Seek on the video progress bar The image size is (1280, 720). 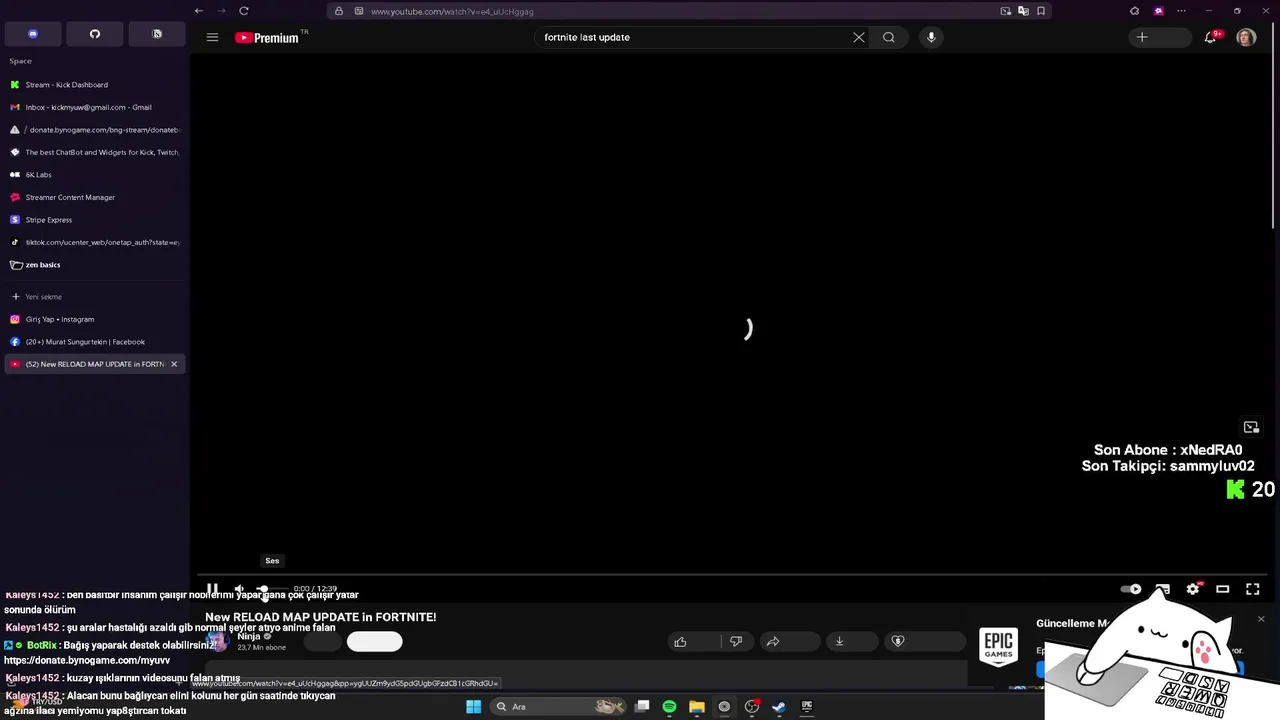coord(731,575)
